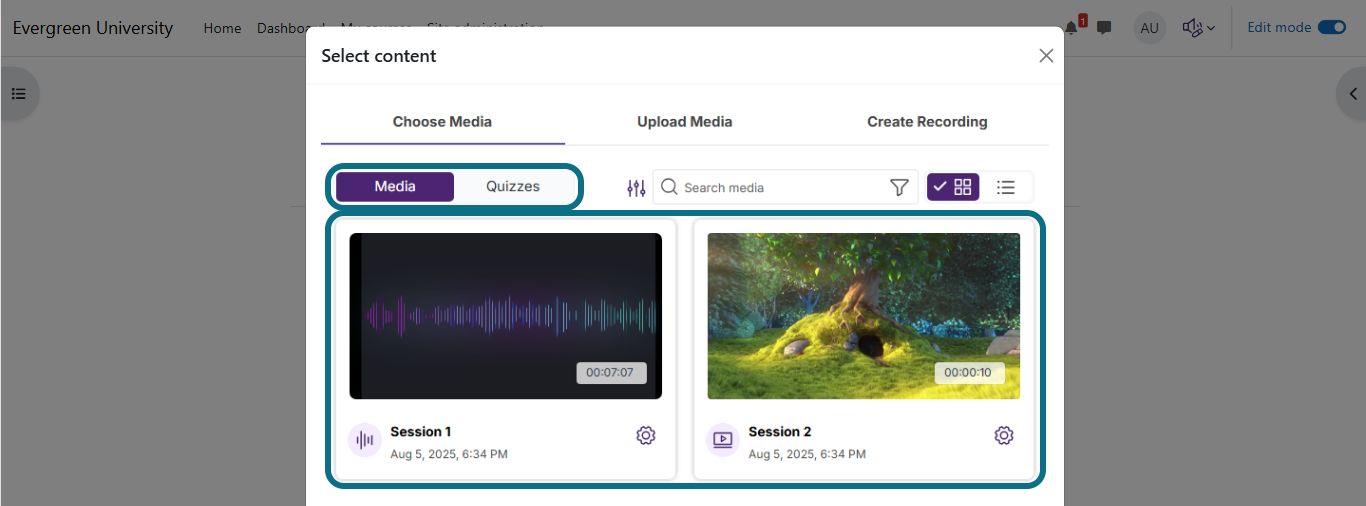This screenshot has width=1366, height=506.
Task: Expand the right block drawer chevron
Action: 1353,94
